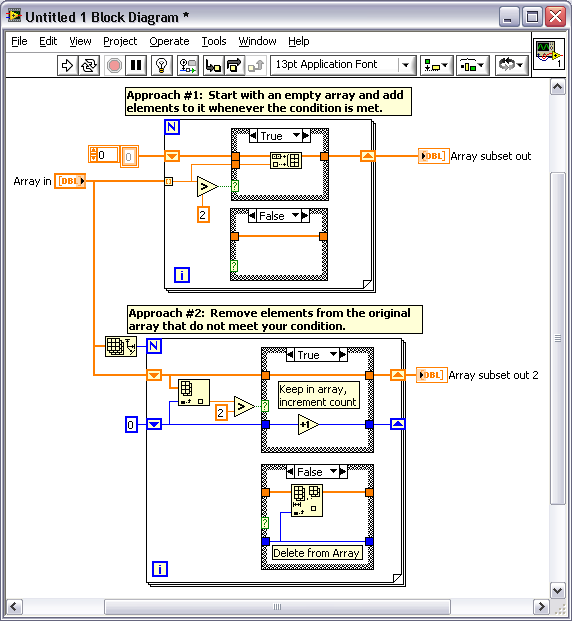Open the Tools menu

tap(214, 41)
